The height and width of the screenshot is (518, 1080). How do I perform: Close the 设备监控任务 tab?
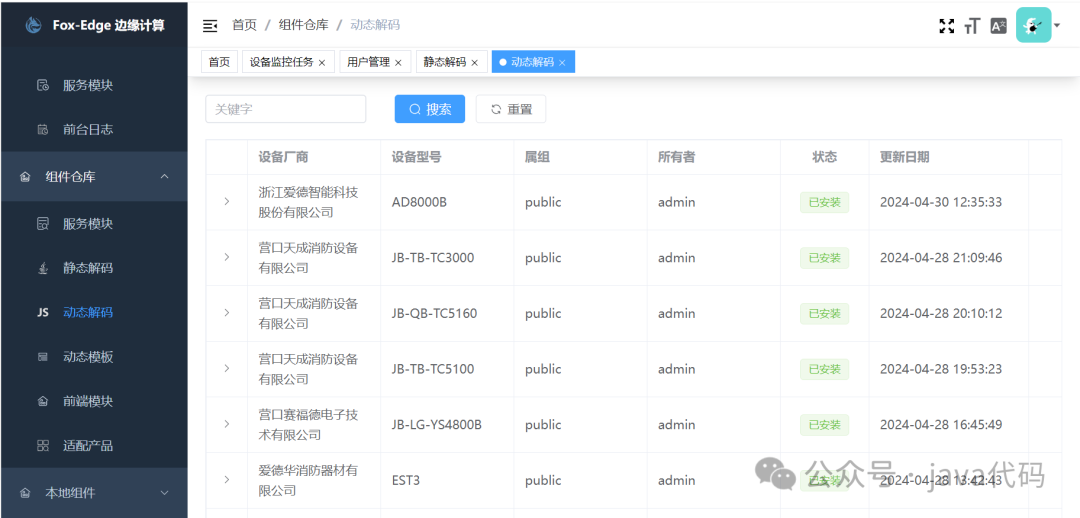point(322,63)
